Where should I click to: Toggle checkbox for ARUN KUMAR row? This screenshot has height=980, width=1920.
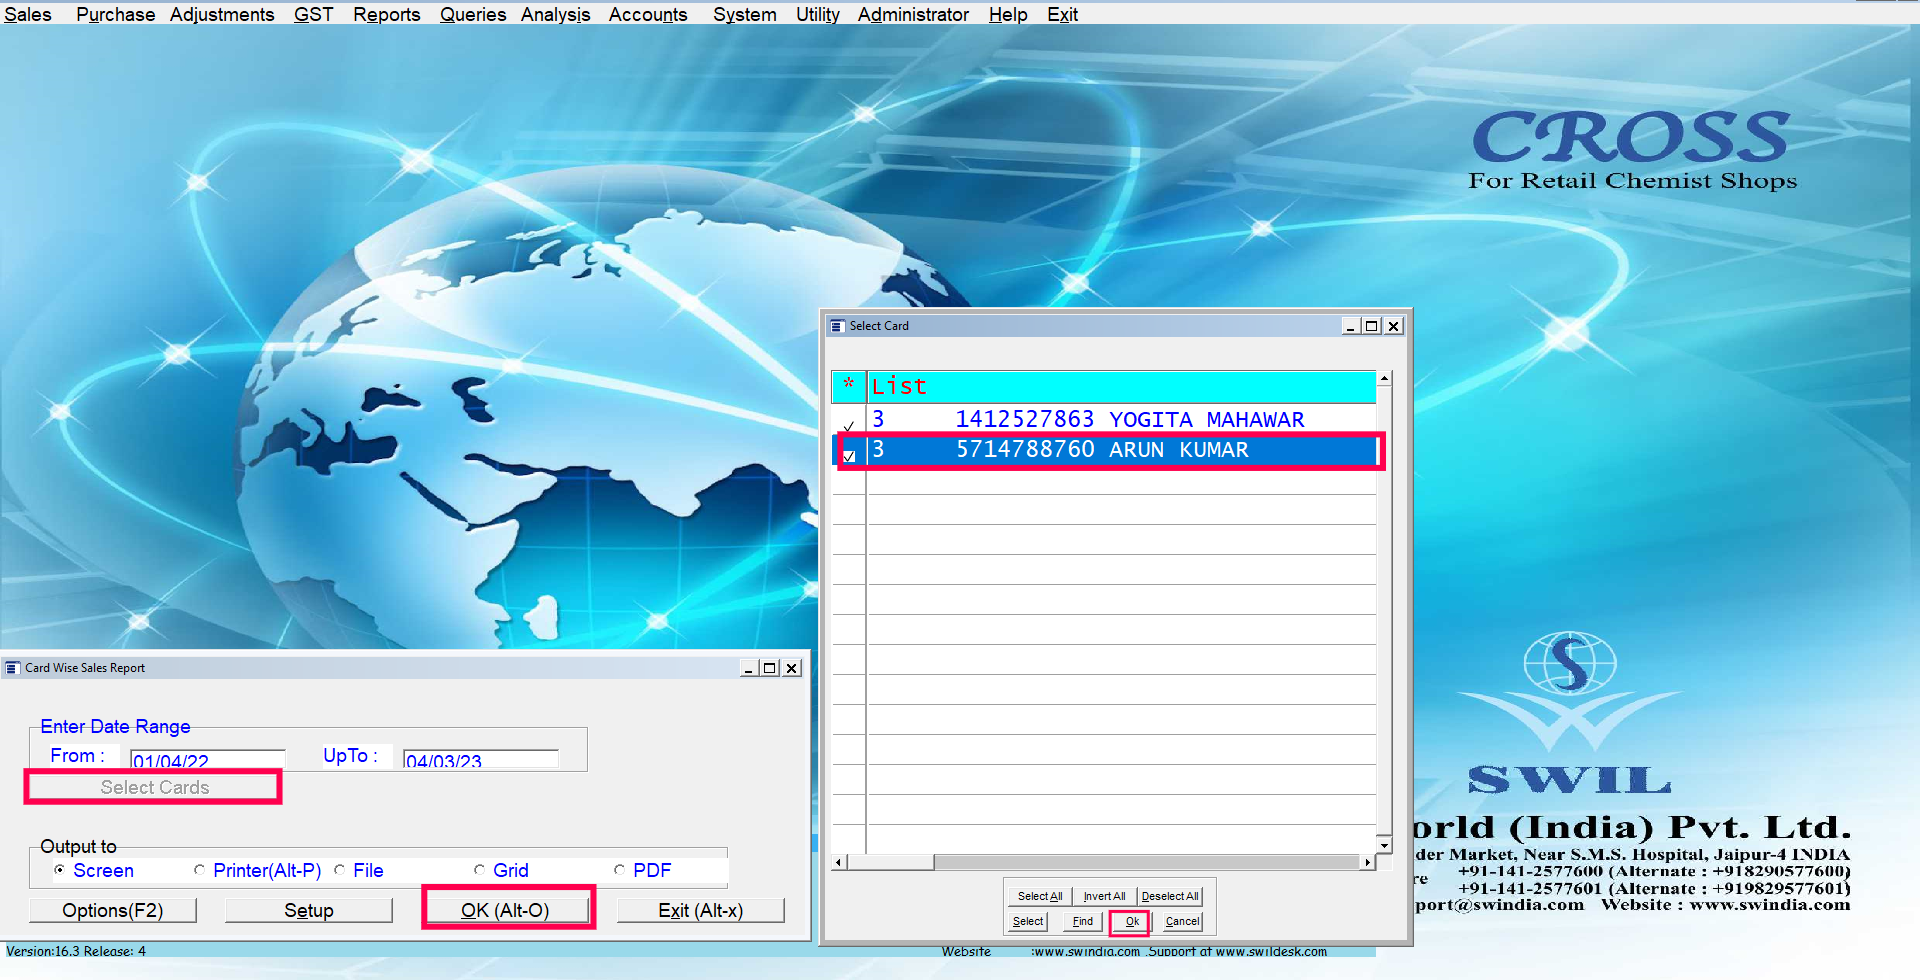pyautogui.click(x=849, y=456)
